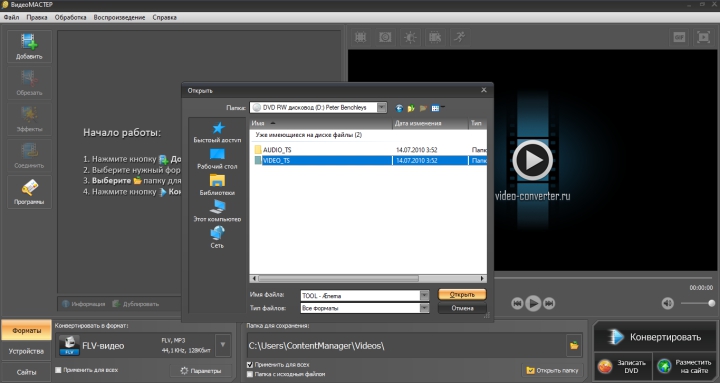Click the volume slider handle
This screenshot has width=720, height=383.
click(711, 303)
